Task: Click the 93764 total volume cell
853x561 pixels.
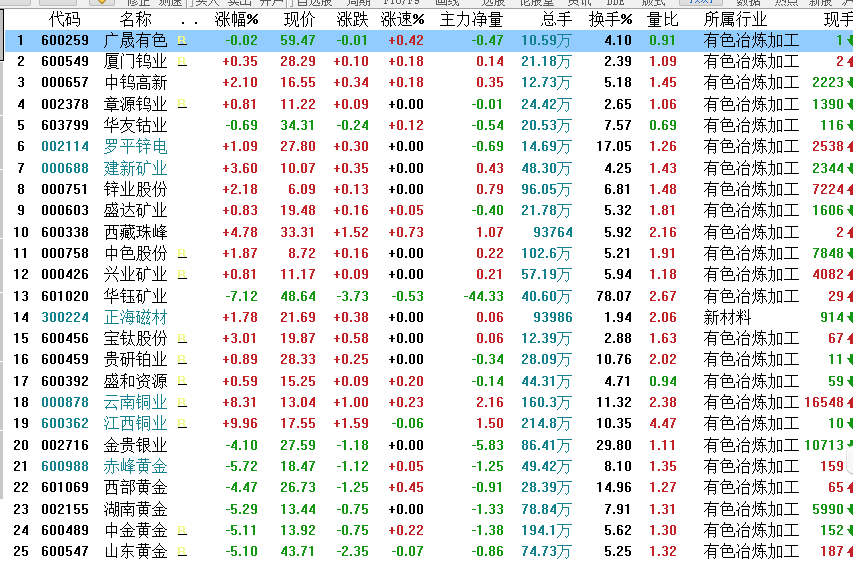Action: [x=553, y=232]
